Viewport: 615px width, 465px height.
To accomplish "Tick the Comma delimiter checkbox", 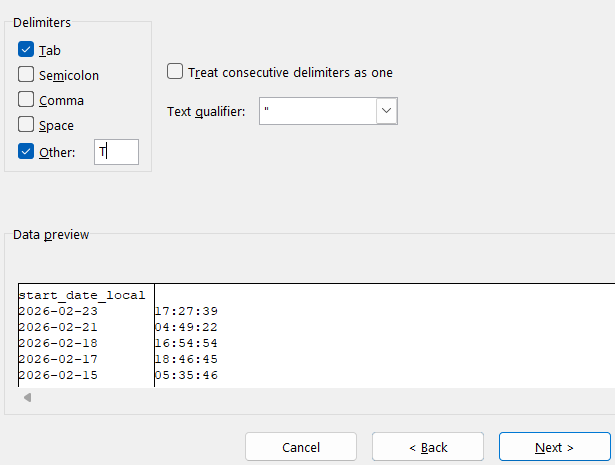I will tap(26, 100).
